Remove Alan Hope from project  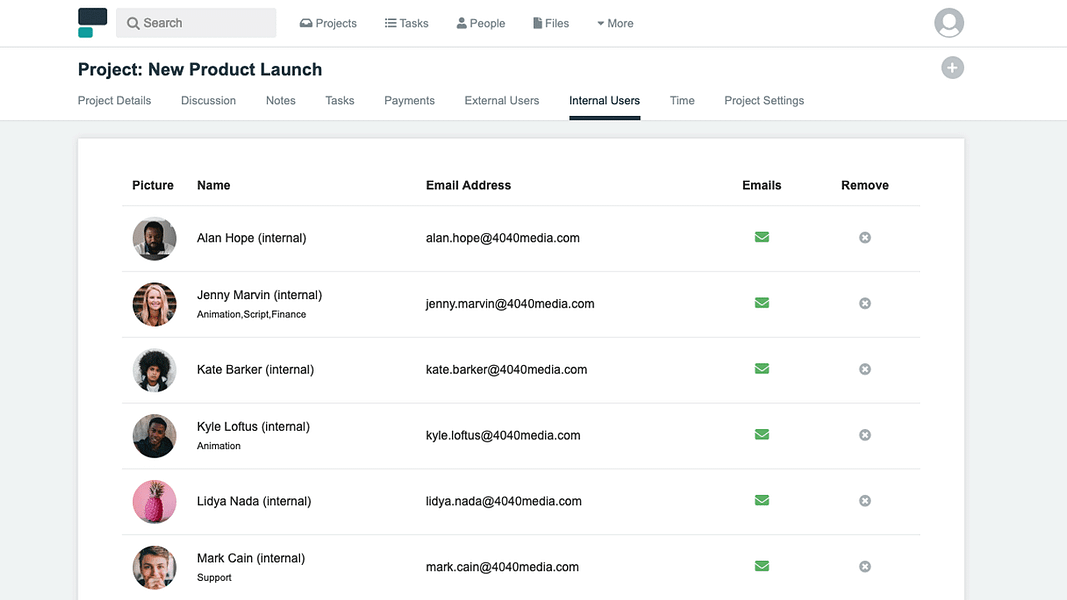click(x=864, y=237)
